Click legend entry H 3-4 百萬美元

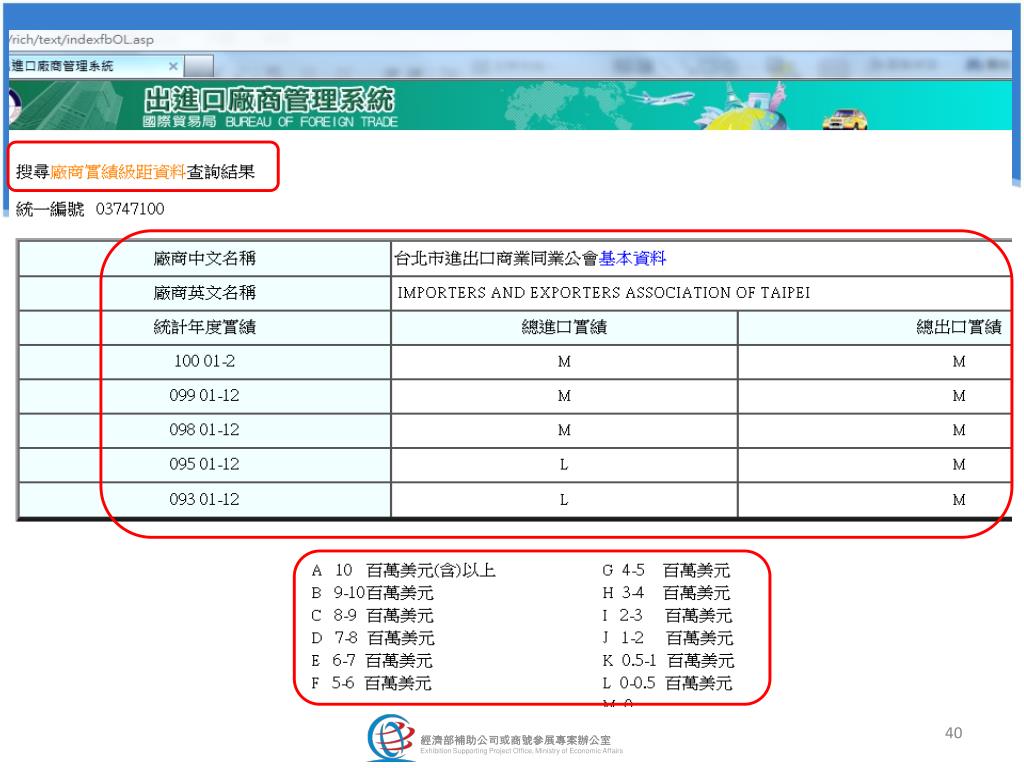point(666,593)
